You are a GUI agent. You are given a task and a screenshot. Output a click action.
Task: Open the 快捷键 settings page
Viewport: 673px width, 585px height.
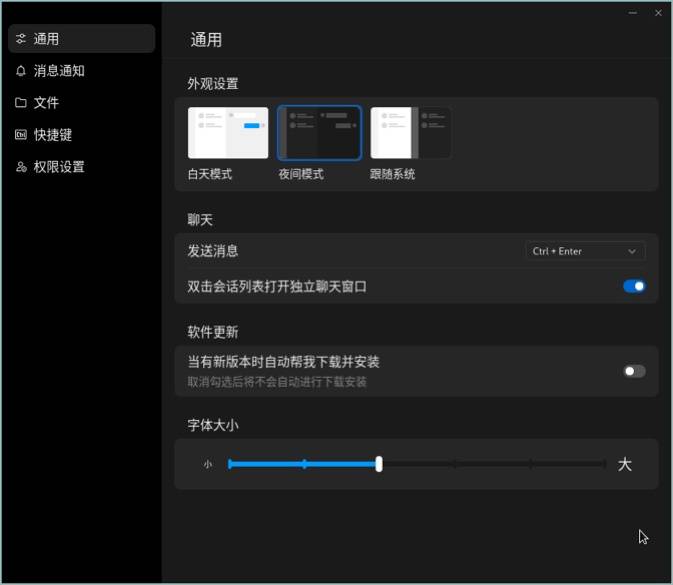[53, 135]
